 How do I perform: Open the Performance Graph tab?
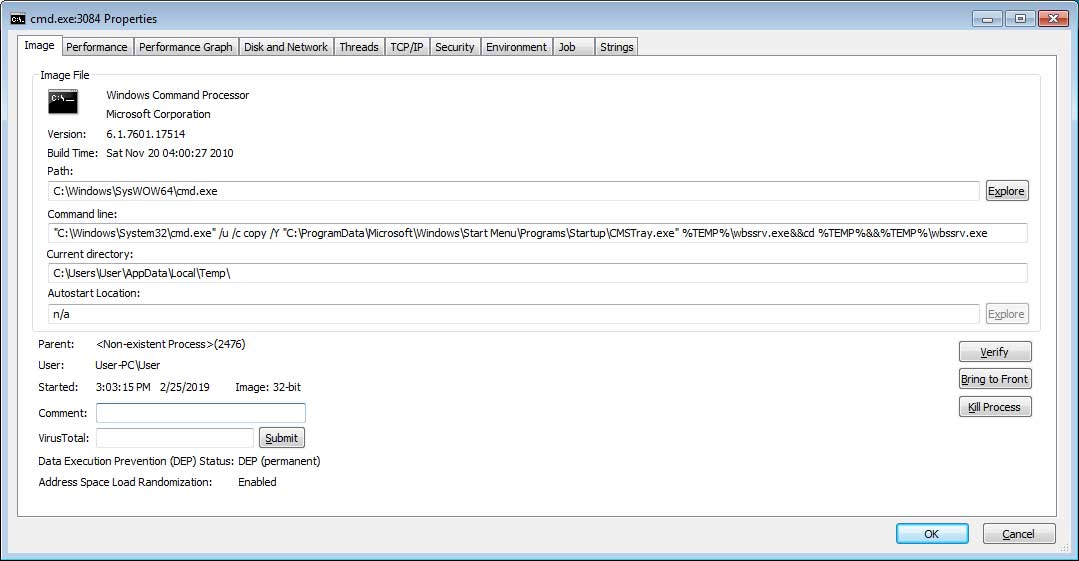[x=186, y=47]
